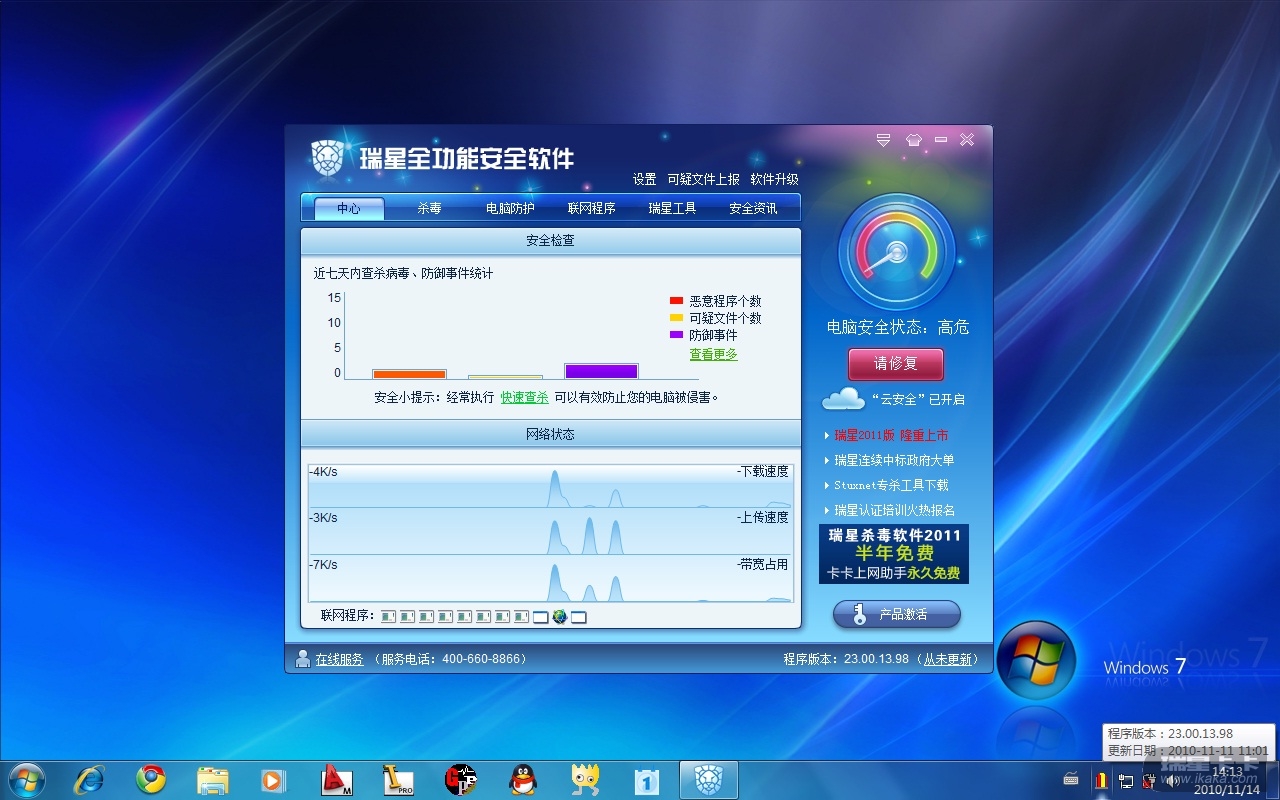This screenshot has height=800, width=1280.
Task: Click the 从未更新 link
Action: click(947, 659)
